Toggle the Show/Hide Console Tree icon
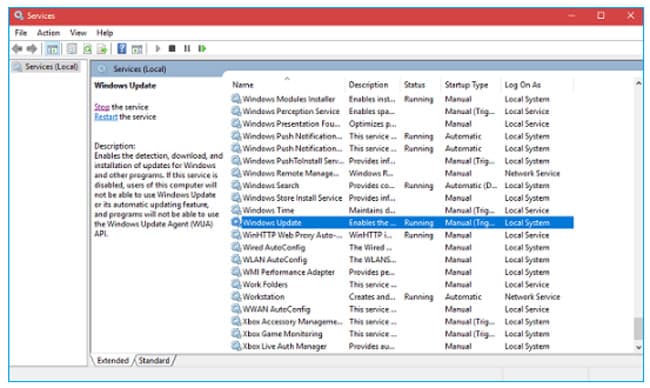This screenshot has height=388, width=650. pyautogui.click(x=52, y=49)
